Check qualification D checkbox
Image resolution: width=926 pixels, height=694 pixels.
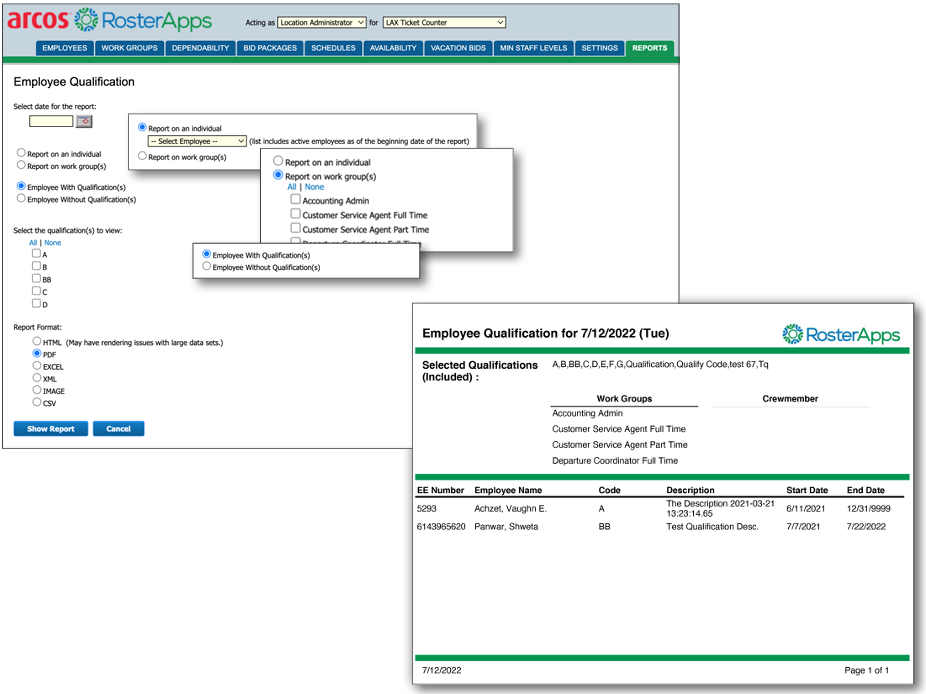(x=37, y=303)
